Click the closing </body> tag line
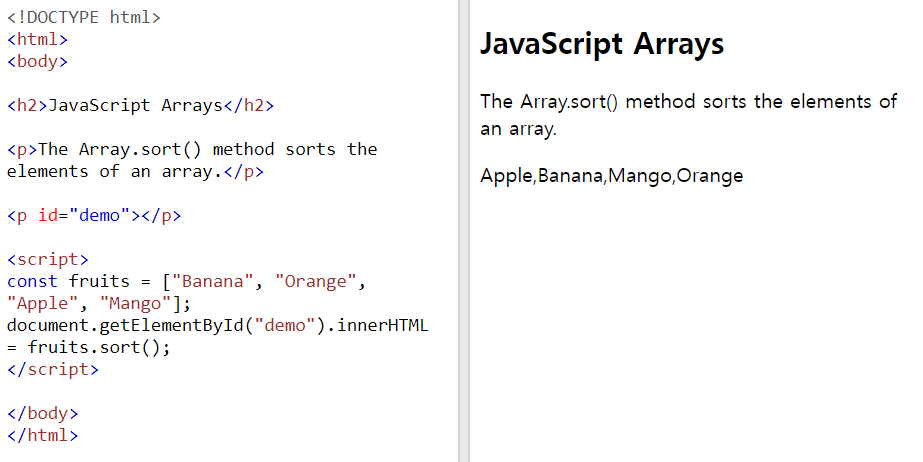Viewport: 923px width, 462px height. pyautogui.click(x=42, y=413)
